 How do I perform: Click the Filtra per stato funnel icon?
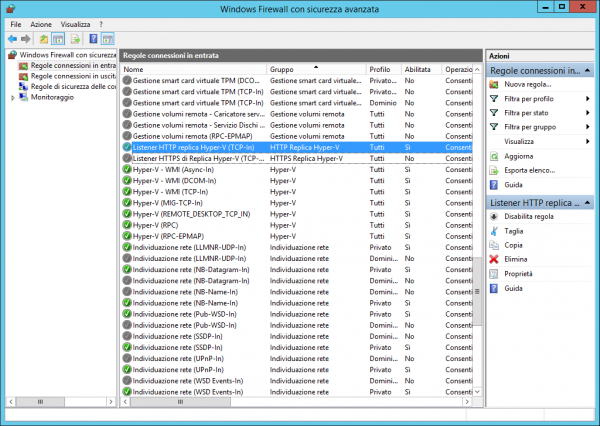494,113
